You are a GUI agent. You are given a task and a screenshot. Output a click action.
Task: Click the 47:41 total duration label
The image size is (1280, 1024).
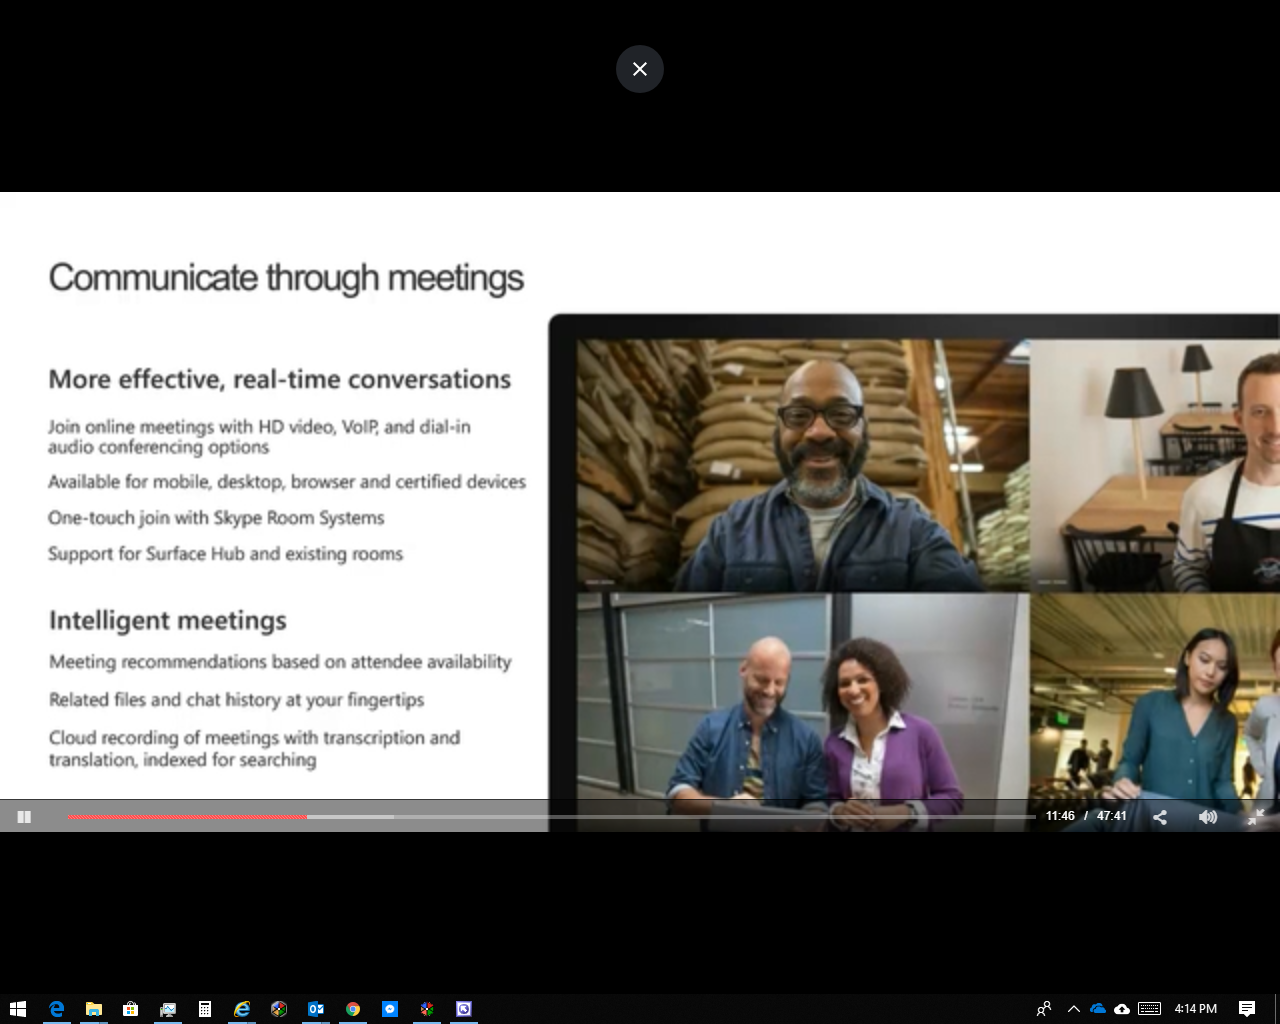click(1112, 816)
